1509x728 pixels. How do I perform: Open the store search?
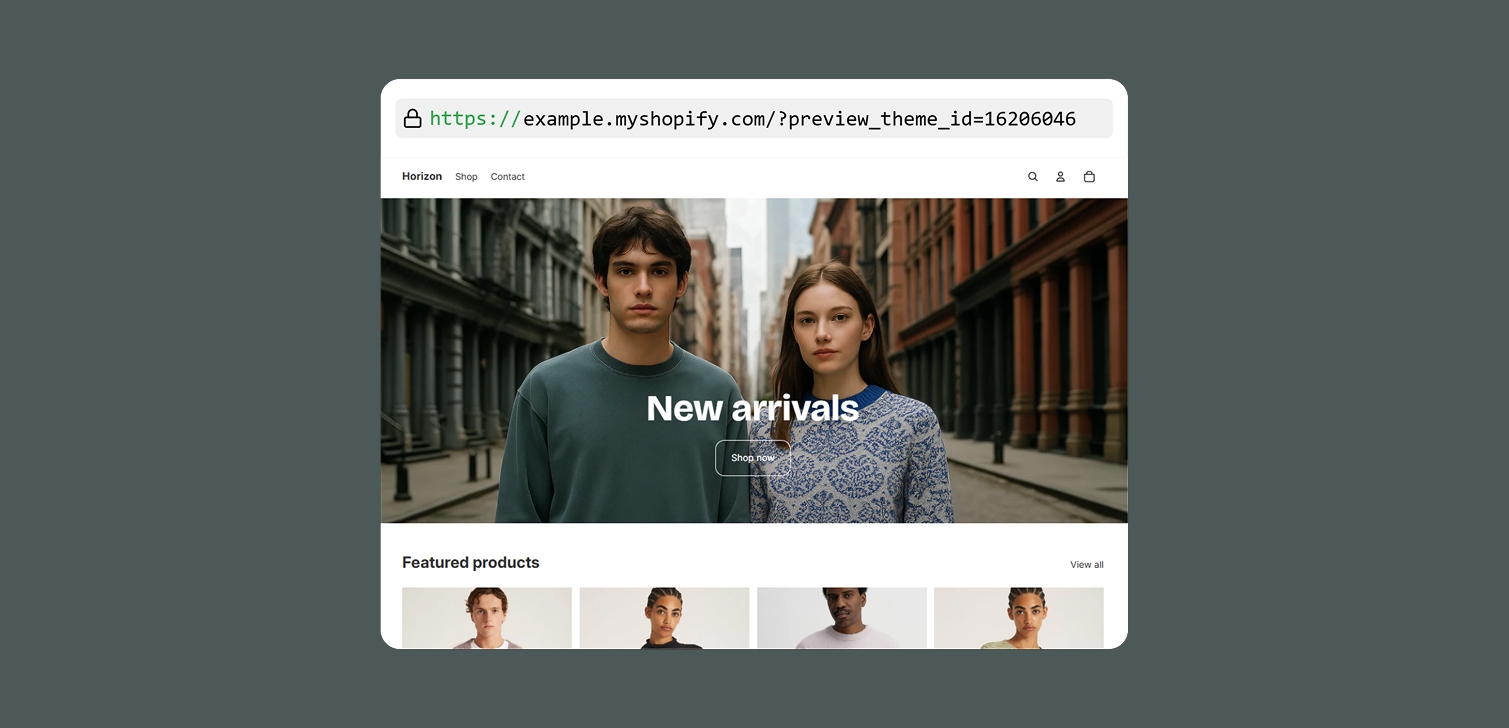[1032, 176]
